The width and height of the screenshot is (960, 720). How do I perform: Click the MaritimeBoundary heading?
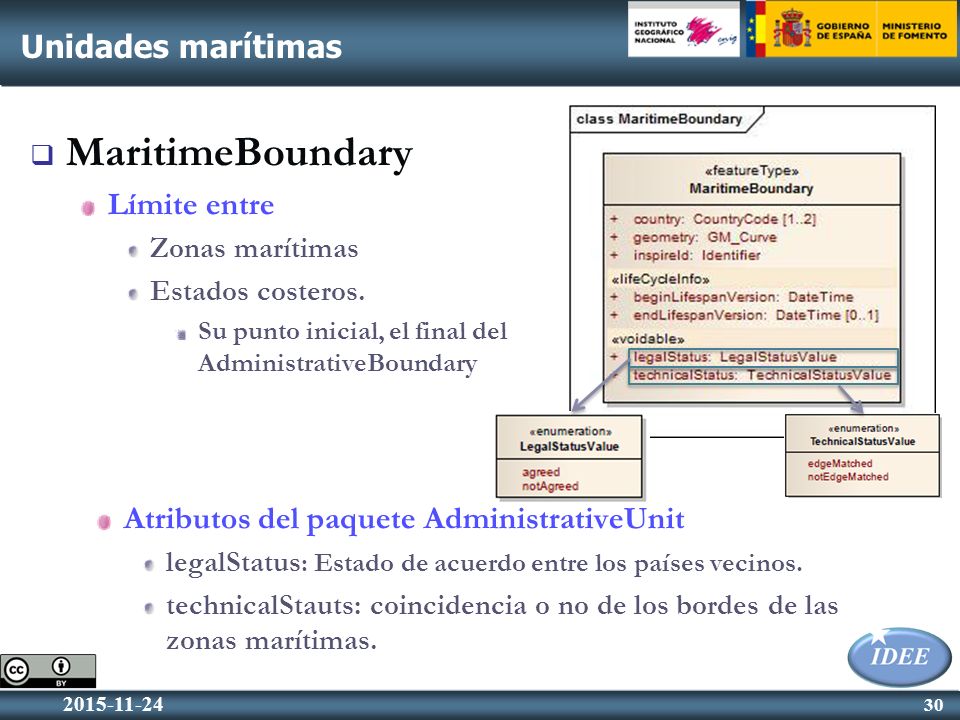pos(239,152)
